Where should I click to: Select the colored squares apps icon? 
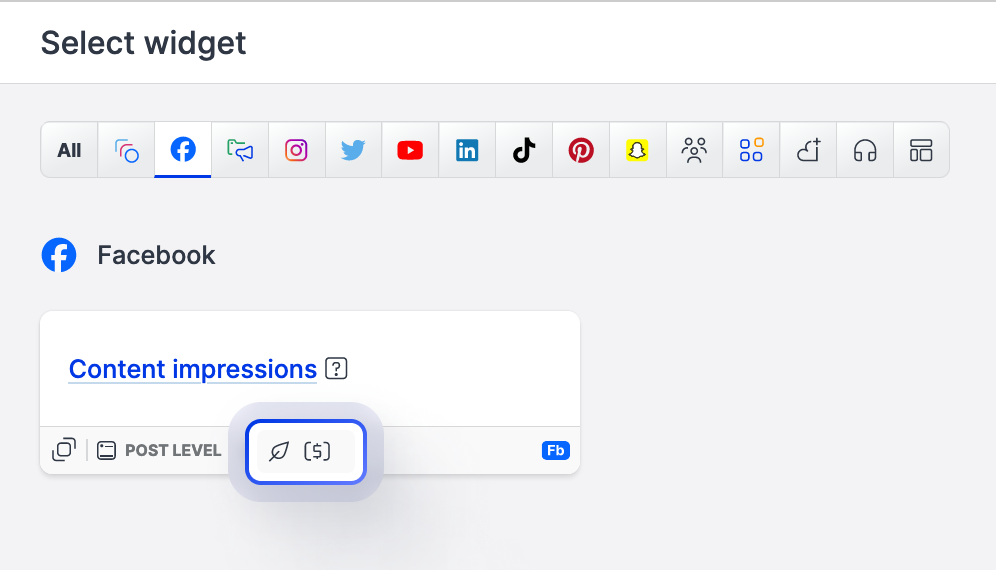point(751,150)
